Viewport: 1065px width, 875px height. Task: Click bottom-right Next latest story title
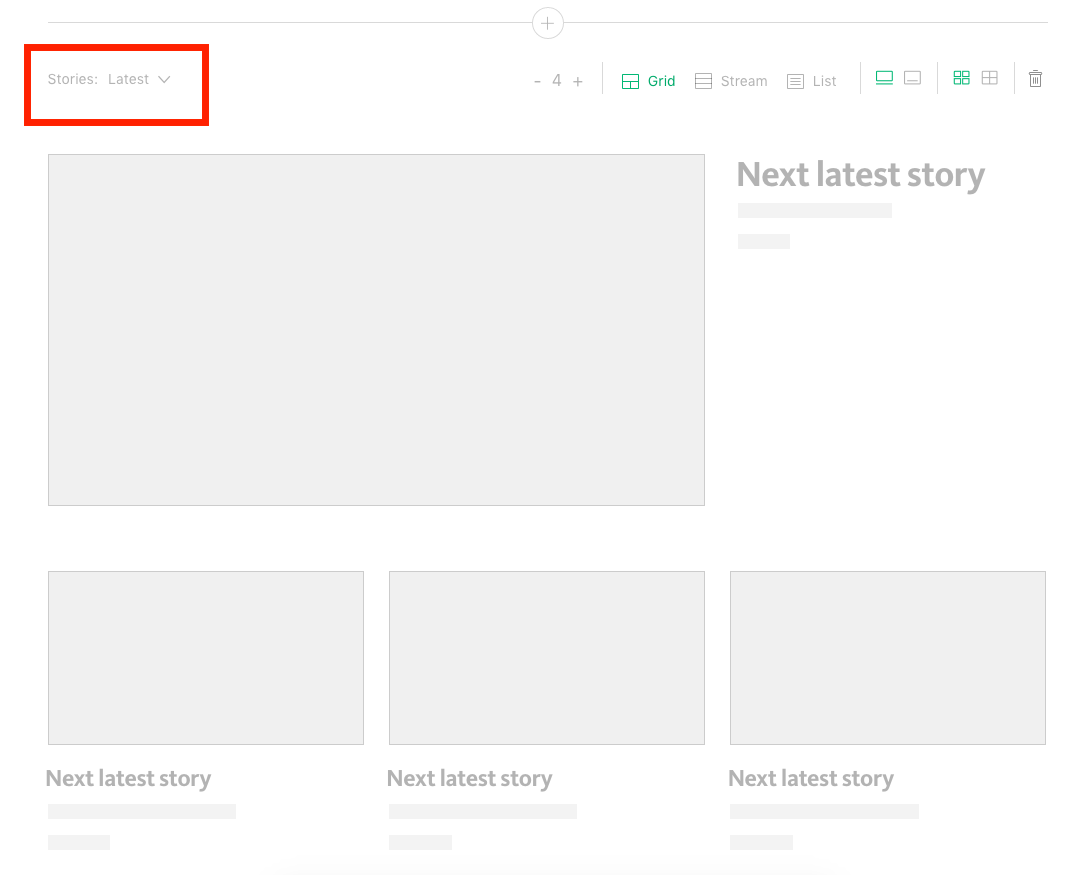click(x=811, y=779)
